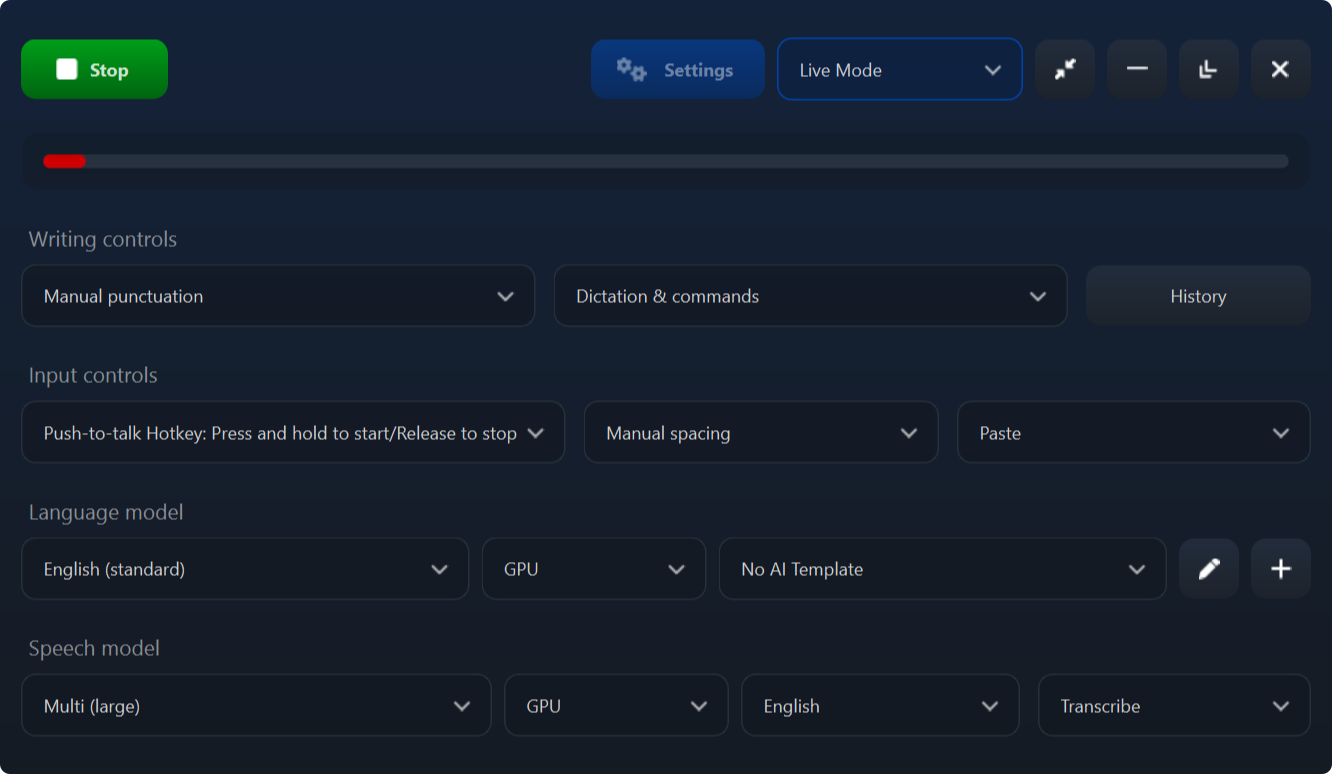Open the Live Mode dropdown
The width and height of the screenshot is (1332, 774).
[x=898, y=69]
